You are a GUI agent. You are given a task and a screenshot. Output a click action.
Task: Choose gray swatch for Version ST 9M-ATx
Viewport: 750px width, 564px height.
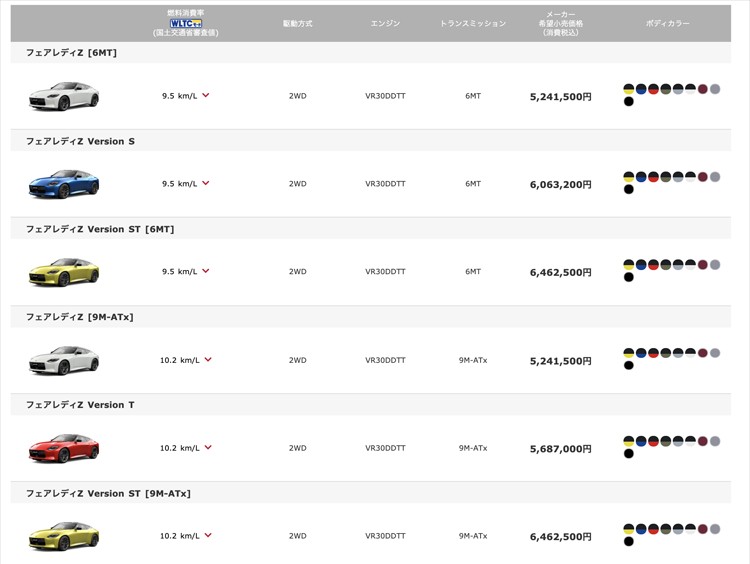(x=715, y=529)
